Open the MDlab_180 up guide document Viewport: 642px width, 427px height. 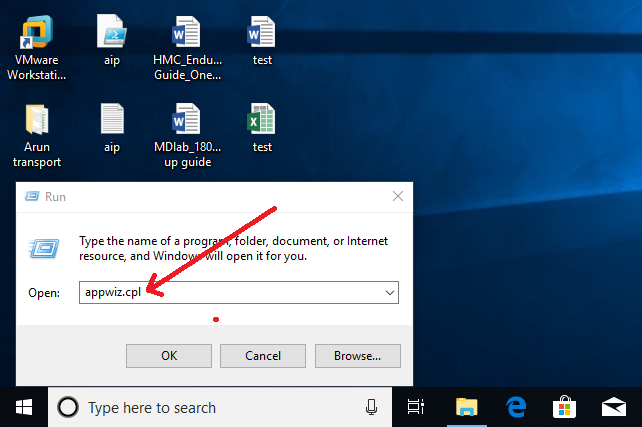pos(187,136)
